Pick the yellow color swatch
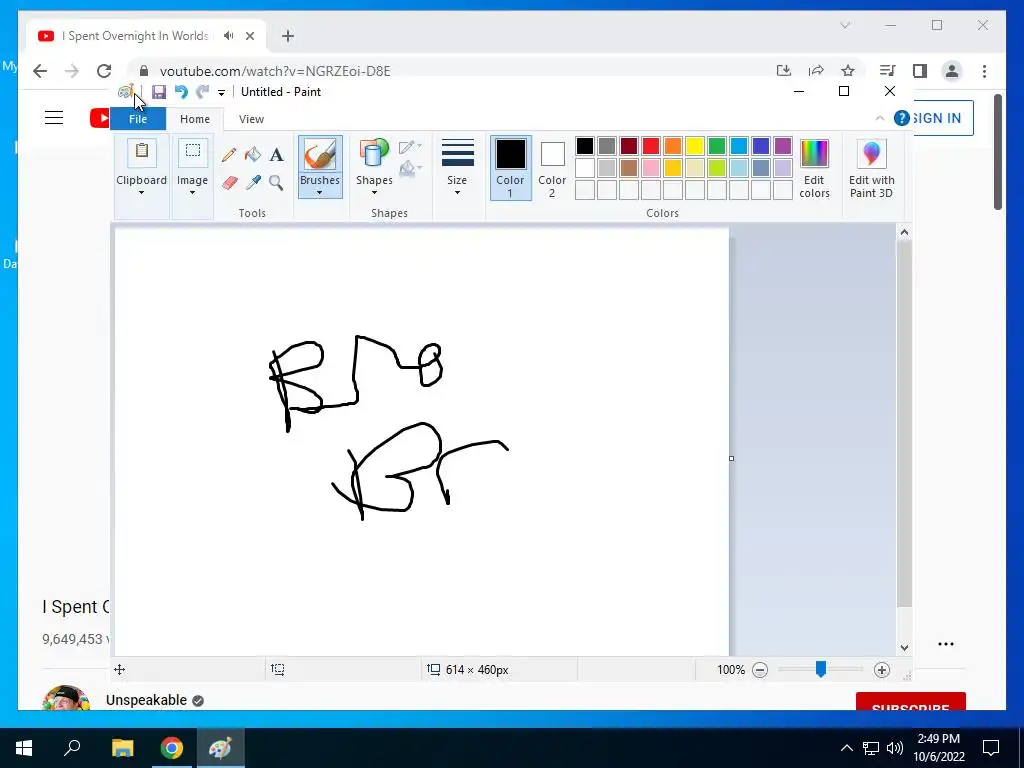Screen dimensions: 1024x768 (x=695, y=146)
